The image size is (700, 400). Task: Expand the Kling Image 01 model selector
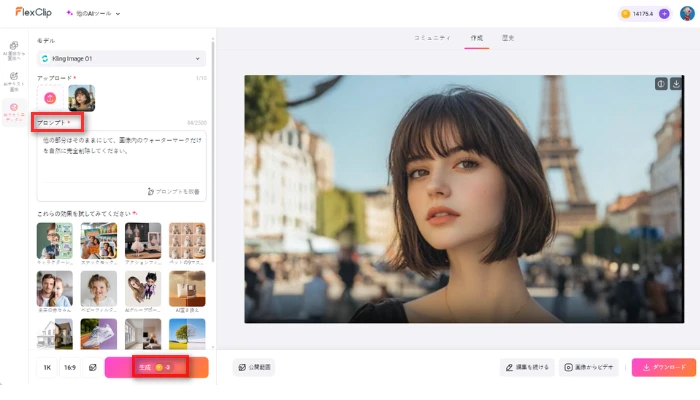pos(121,59)
